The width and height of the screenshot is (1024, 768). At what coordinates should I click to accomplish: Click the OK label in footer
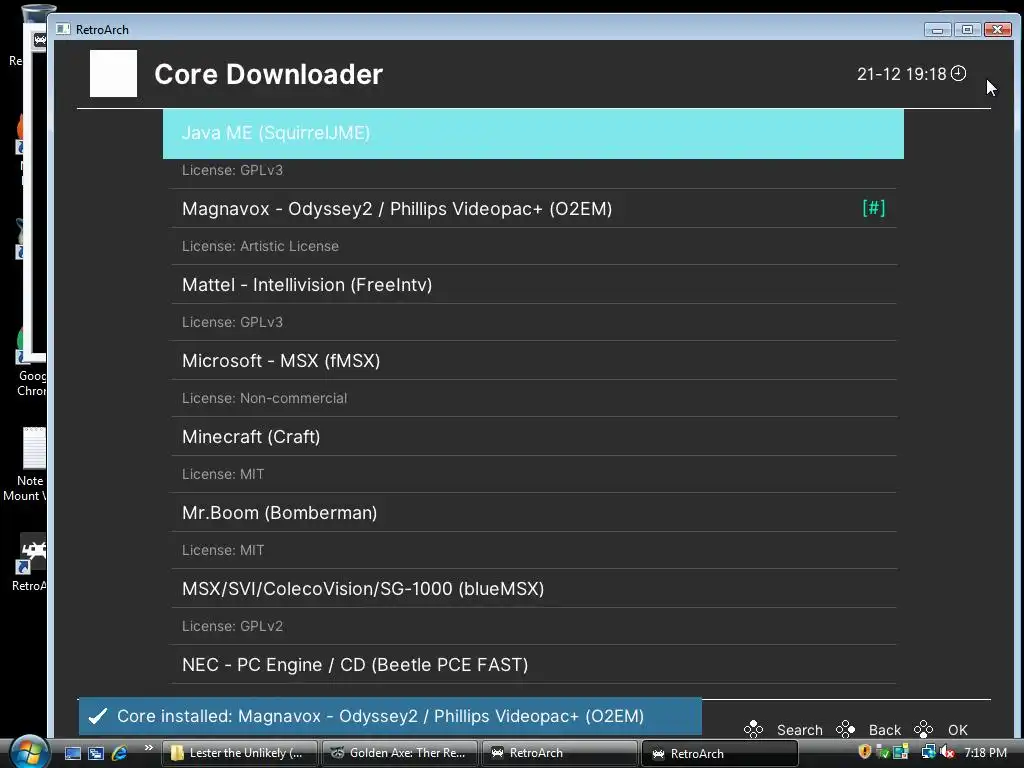pos(957,730)
